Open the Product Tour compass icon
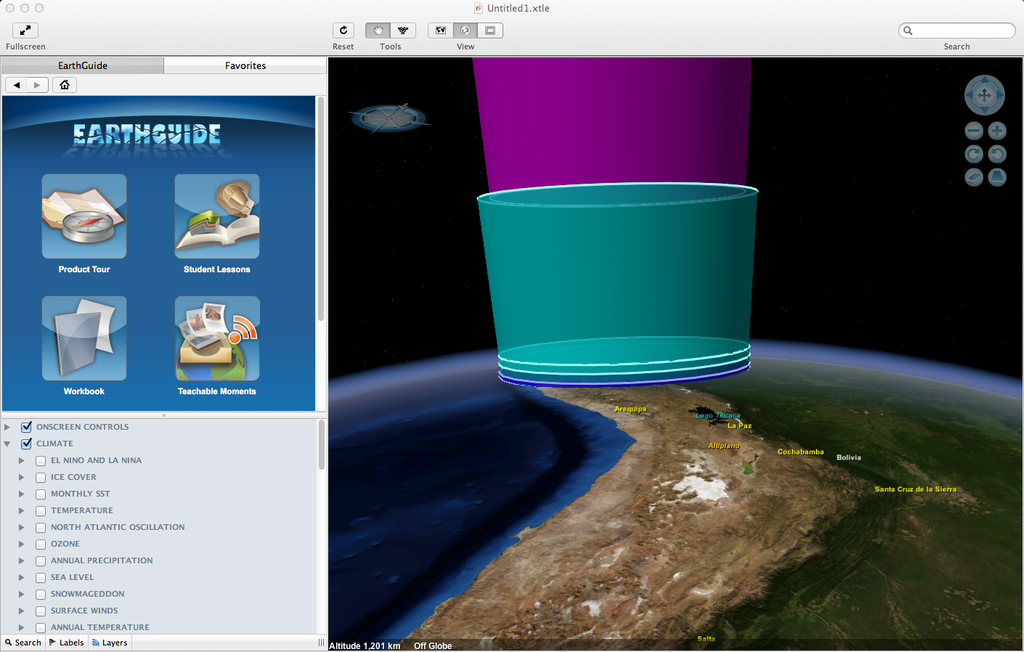Image resolution: width=1024 pixels, height=652 pixels. tap(84, 216)
